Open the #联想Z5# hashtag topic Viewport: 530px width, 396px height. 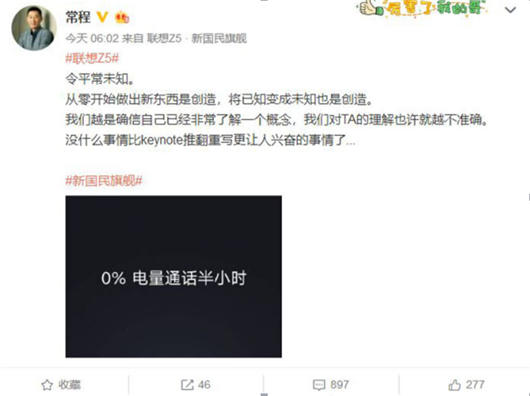pos(92,58)
